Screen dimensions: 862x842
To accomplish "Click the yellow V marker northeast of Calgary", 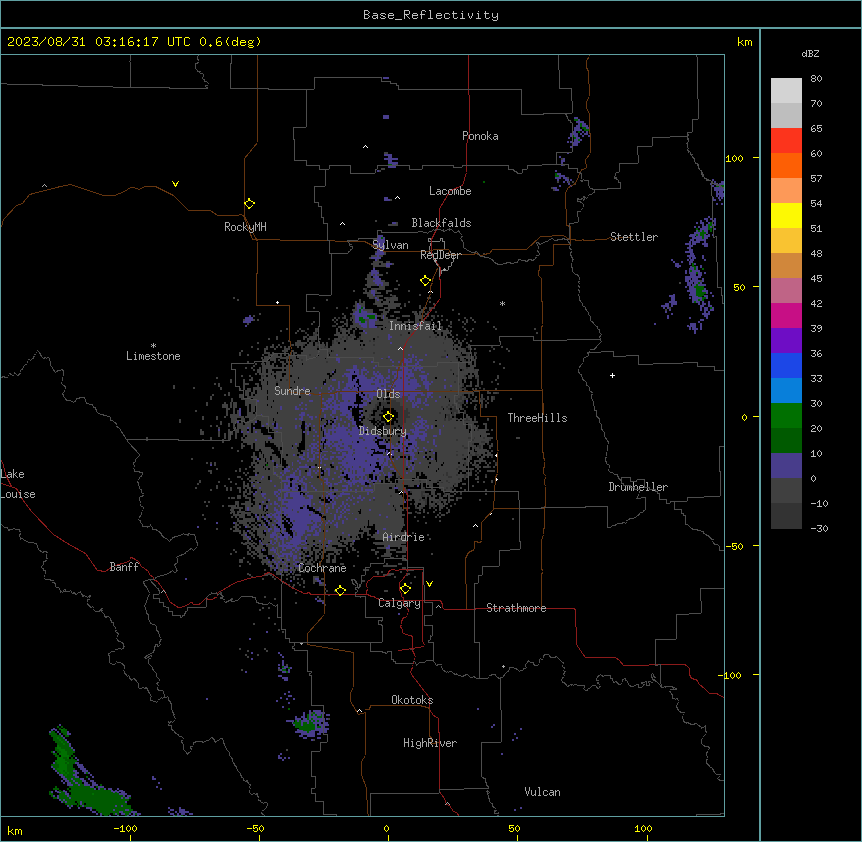I will 429,584.
